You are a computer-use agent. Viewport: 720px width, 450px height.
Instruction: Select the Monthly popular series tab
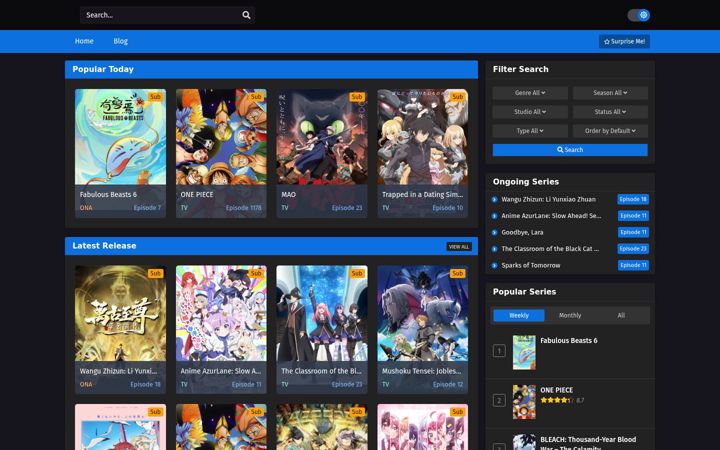point(570,315)
